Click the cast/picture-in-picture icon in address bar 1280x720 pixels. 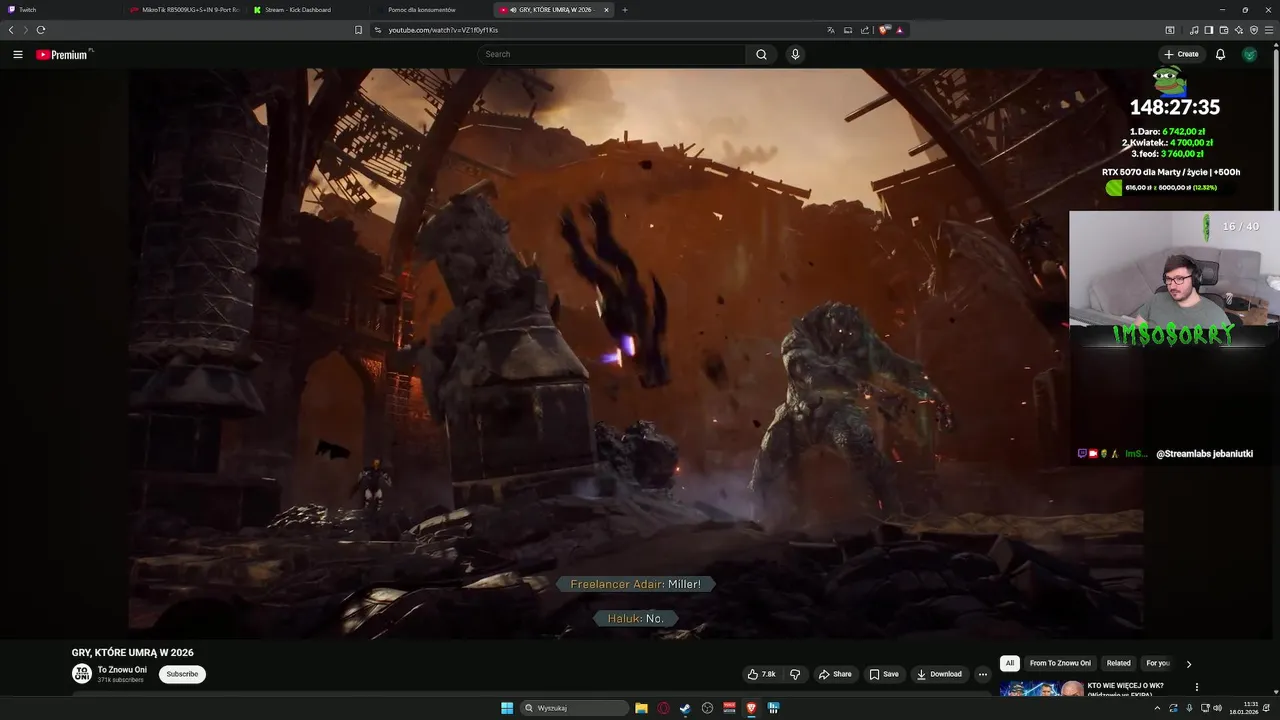(848, 30)
